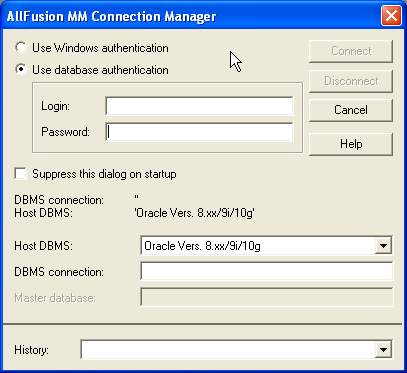
Task: Click the greyed Master database: label
Action: click(x=55, y=298)
